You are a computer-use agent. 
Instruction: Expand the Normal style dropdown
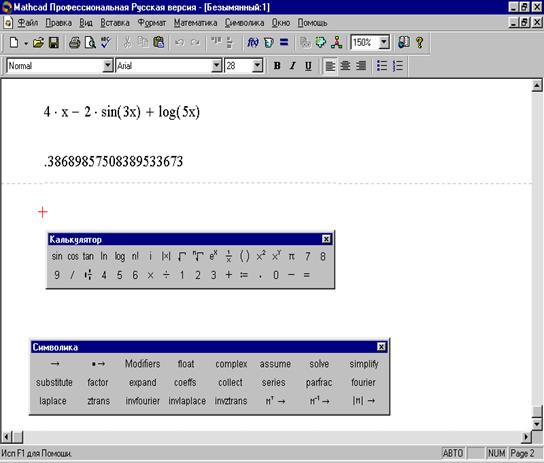point(108,66)
